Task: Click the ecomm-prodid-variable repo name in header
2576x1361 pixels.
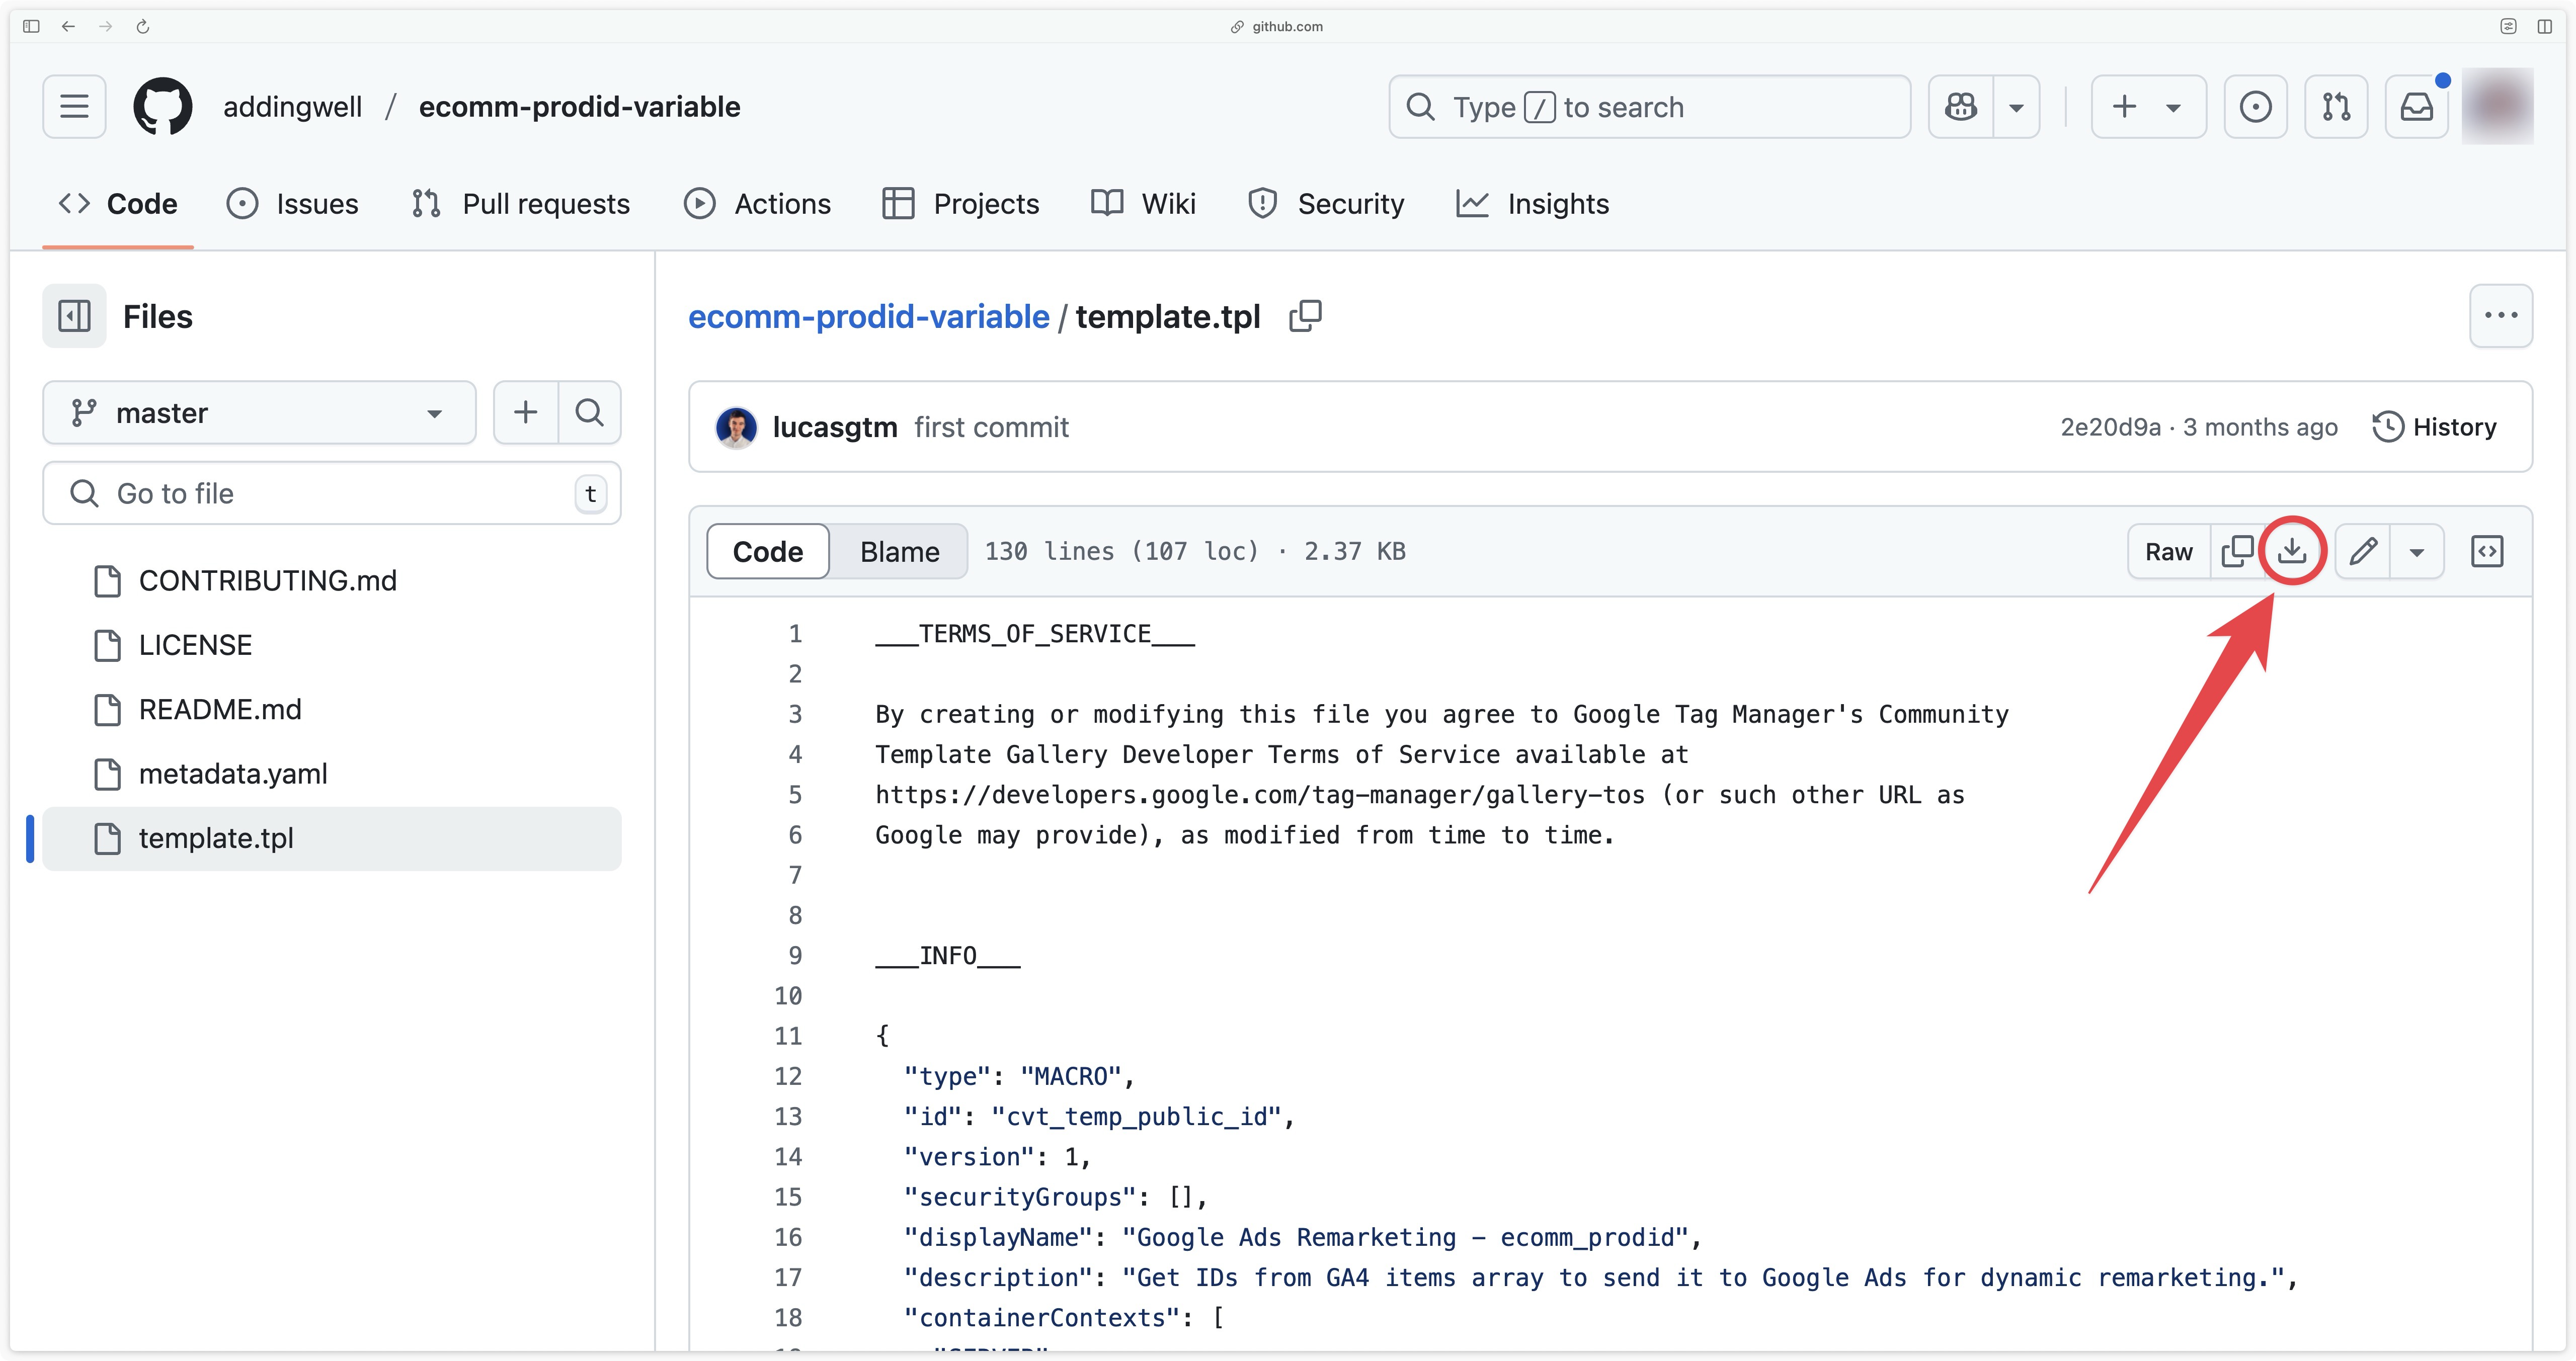Action: 579,106
